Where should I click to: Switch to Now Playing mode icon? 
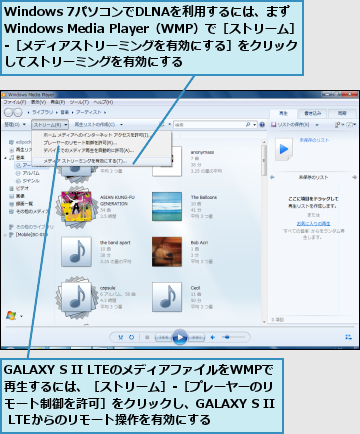coord(348,337)
